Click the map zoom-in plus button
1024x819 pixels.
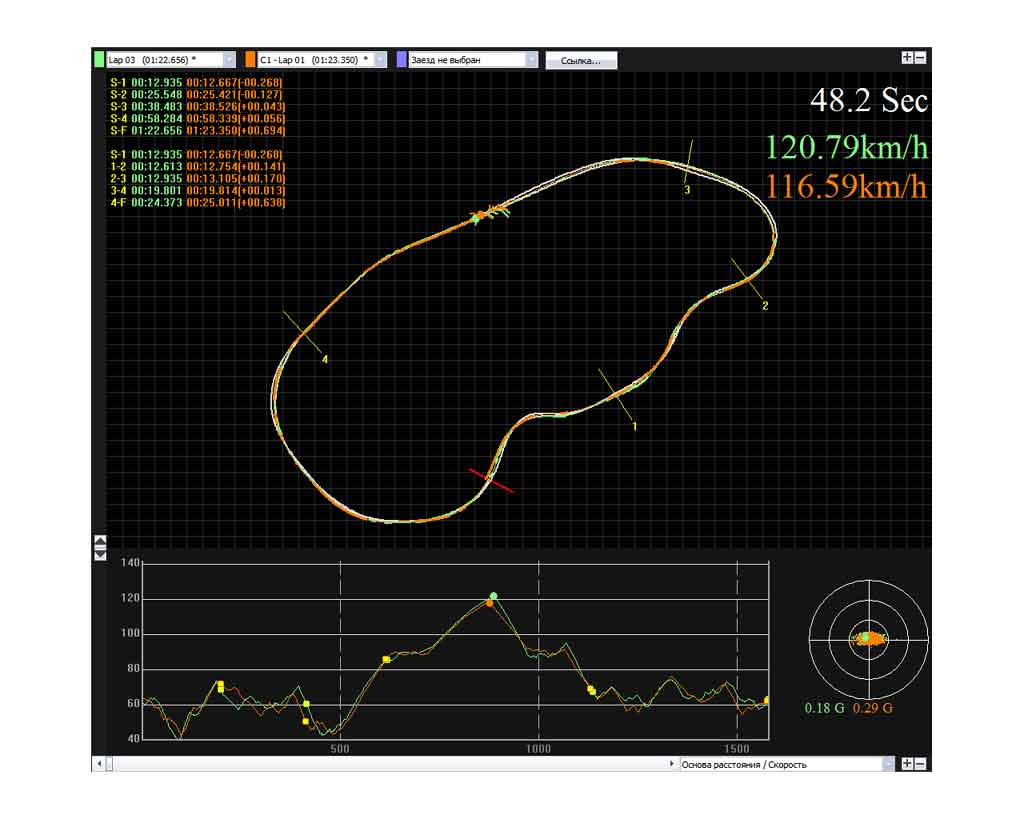[x=906, y=58]
